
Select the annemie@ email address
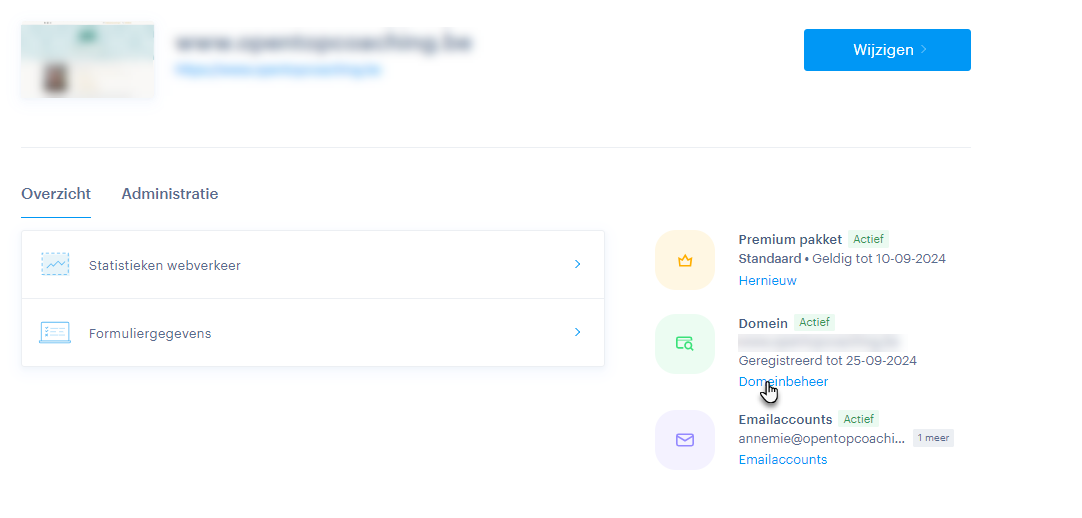coord(822,439)
